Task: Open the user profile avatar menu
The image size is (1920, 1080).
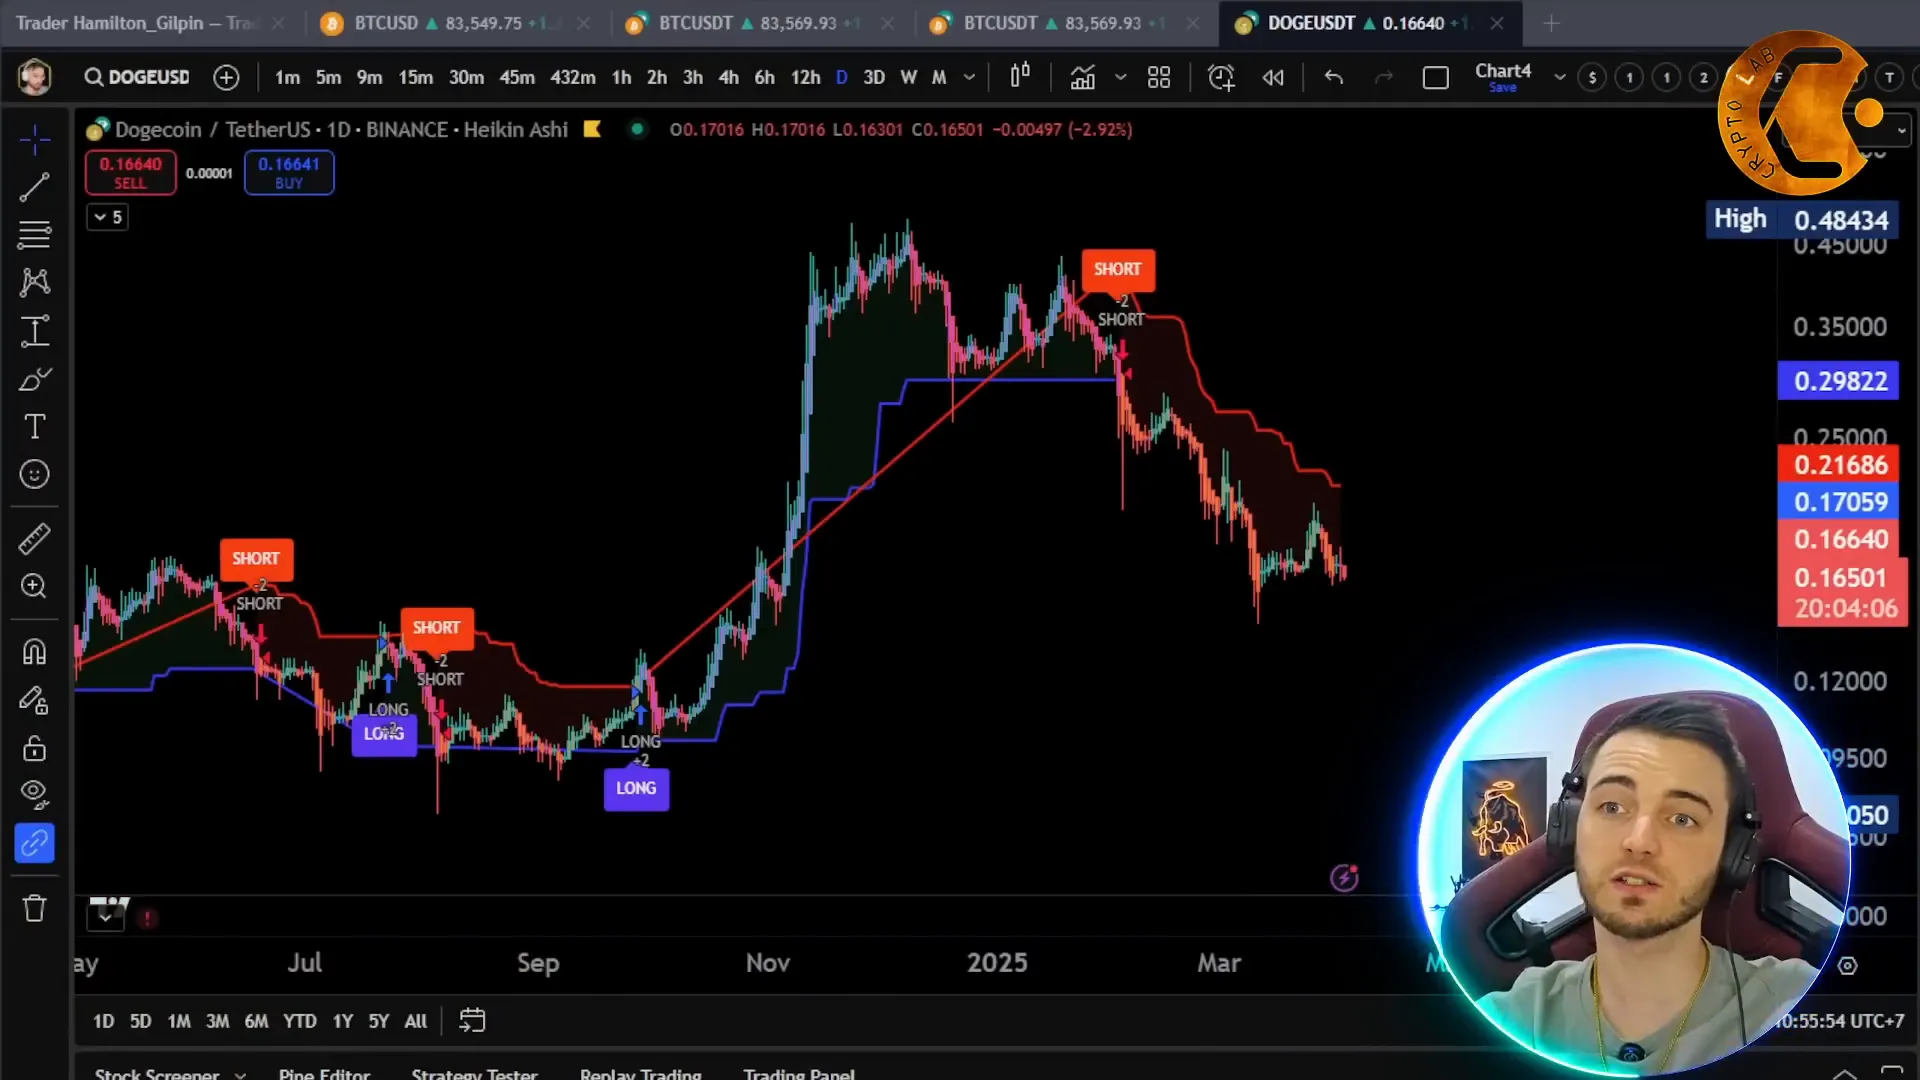Action: [x=35, y=77]
